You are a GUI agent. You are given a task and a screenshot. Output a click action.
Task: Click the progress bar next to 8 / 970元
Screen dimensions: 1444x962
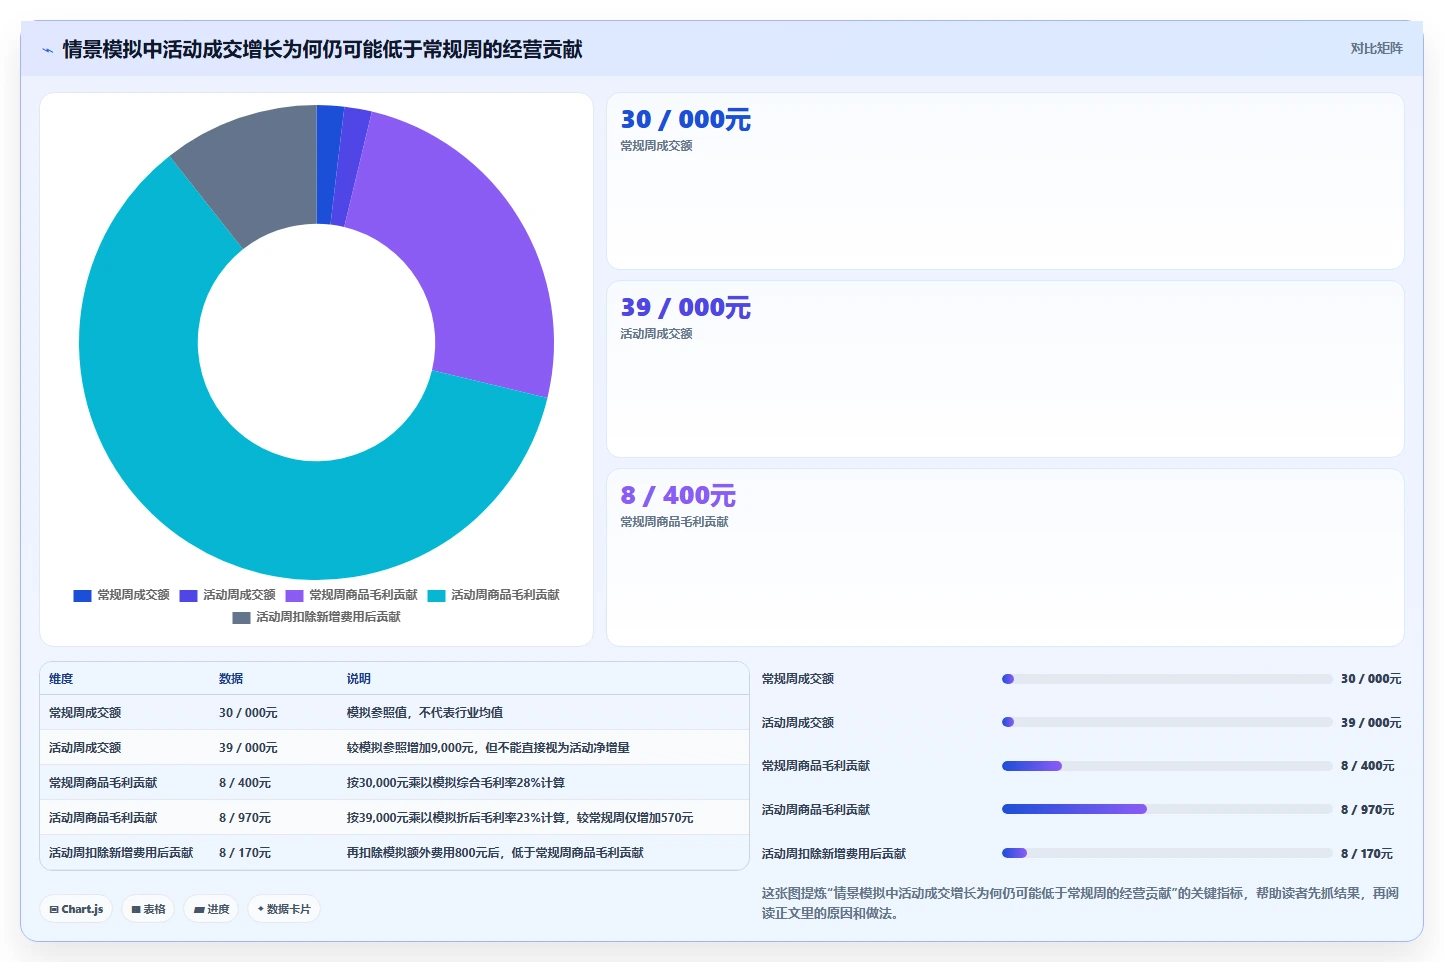tap(1167, 809)
